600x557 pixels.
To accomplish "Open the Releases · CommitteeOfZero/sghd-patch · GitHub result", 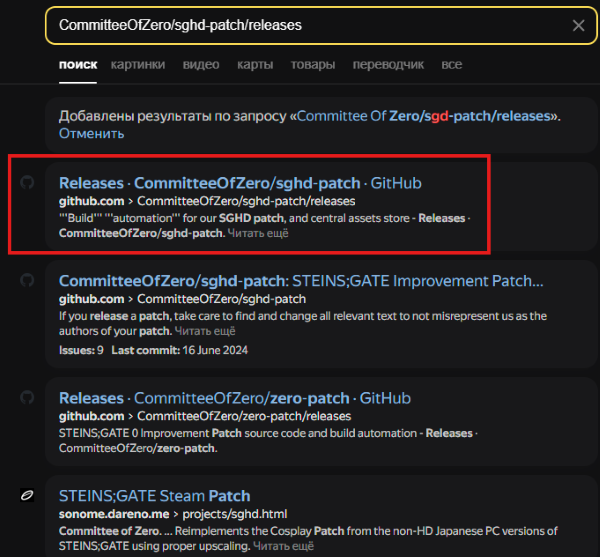I will (240, 183).
